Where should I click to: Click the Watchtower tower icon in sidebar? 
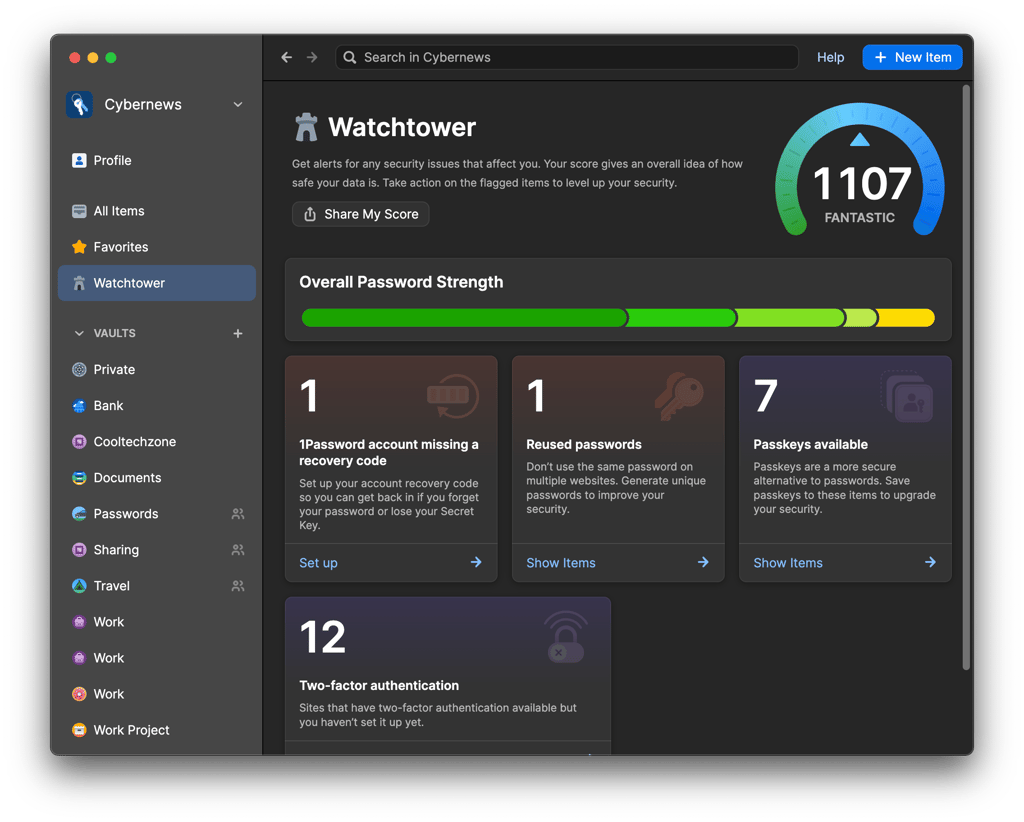click(79, 283)
